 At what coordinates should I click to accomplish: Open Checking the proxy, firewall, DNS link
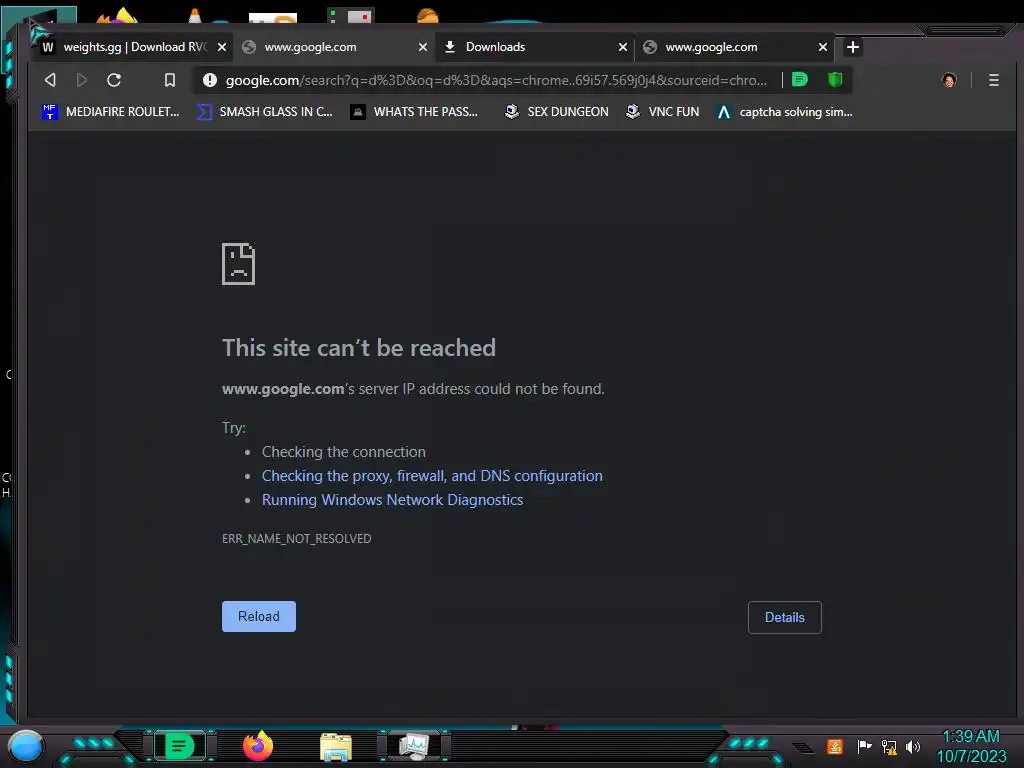432,475
